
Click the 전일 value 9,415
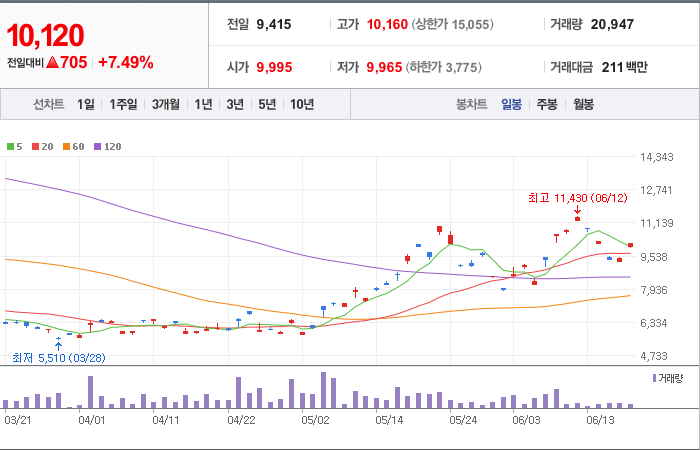pos(274,24)
